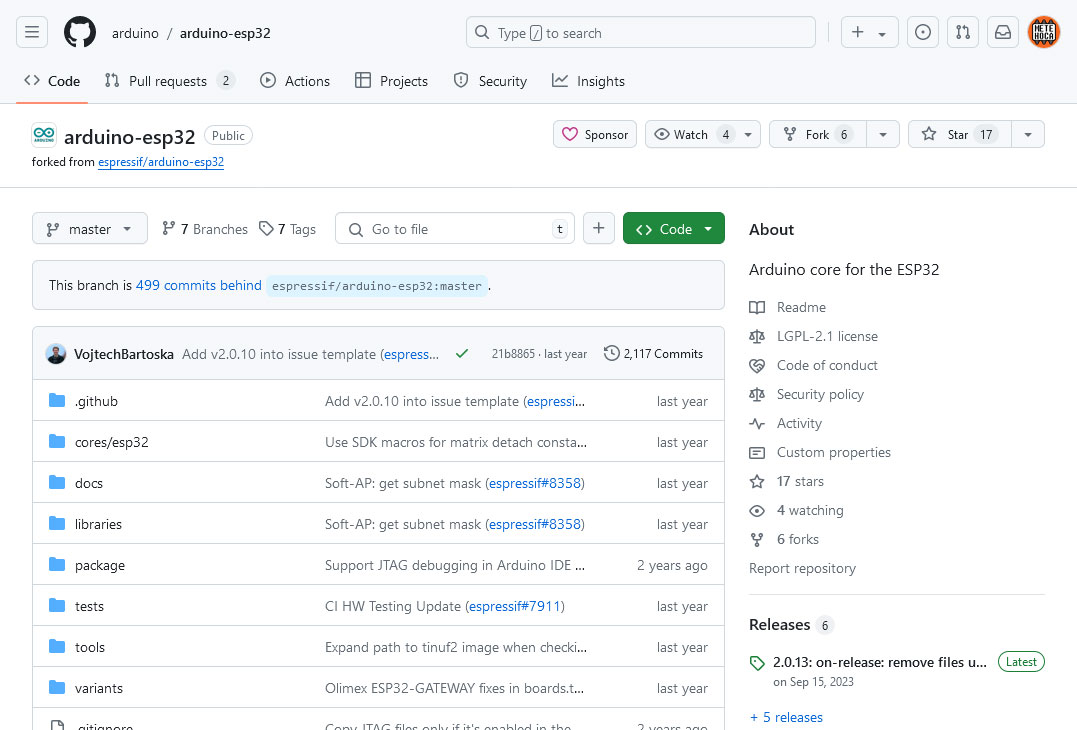1077x730 pixels.
Task: Click the add file plus button
Action: [598, 228]
